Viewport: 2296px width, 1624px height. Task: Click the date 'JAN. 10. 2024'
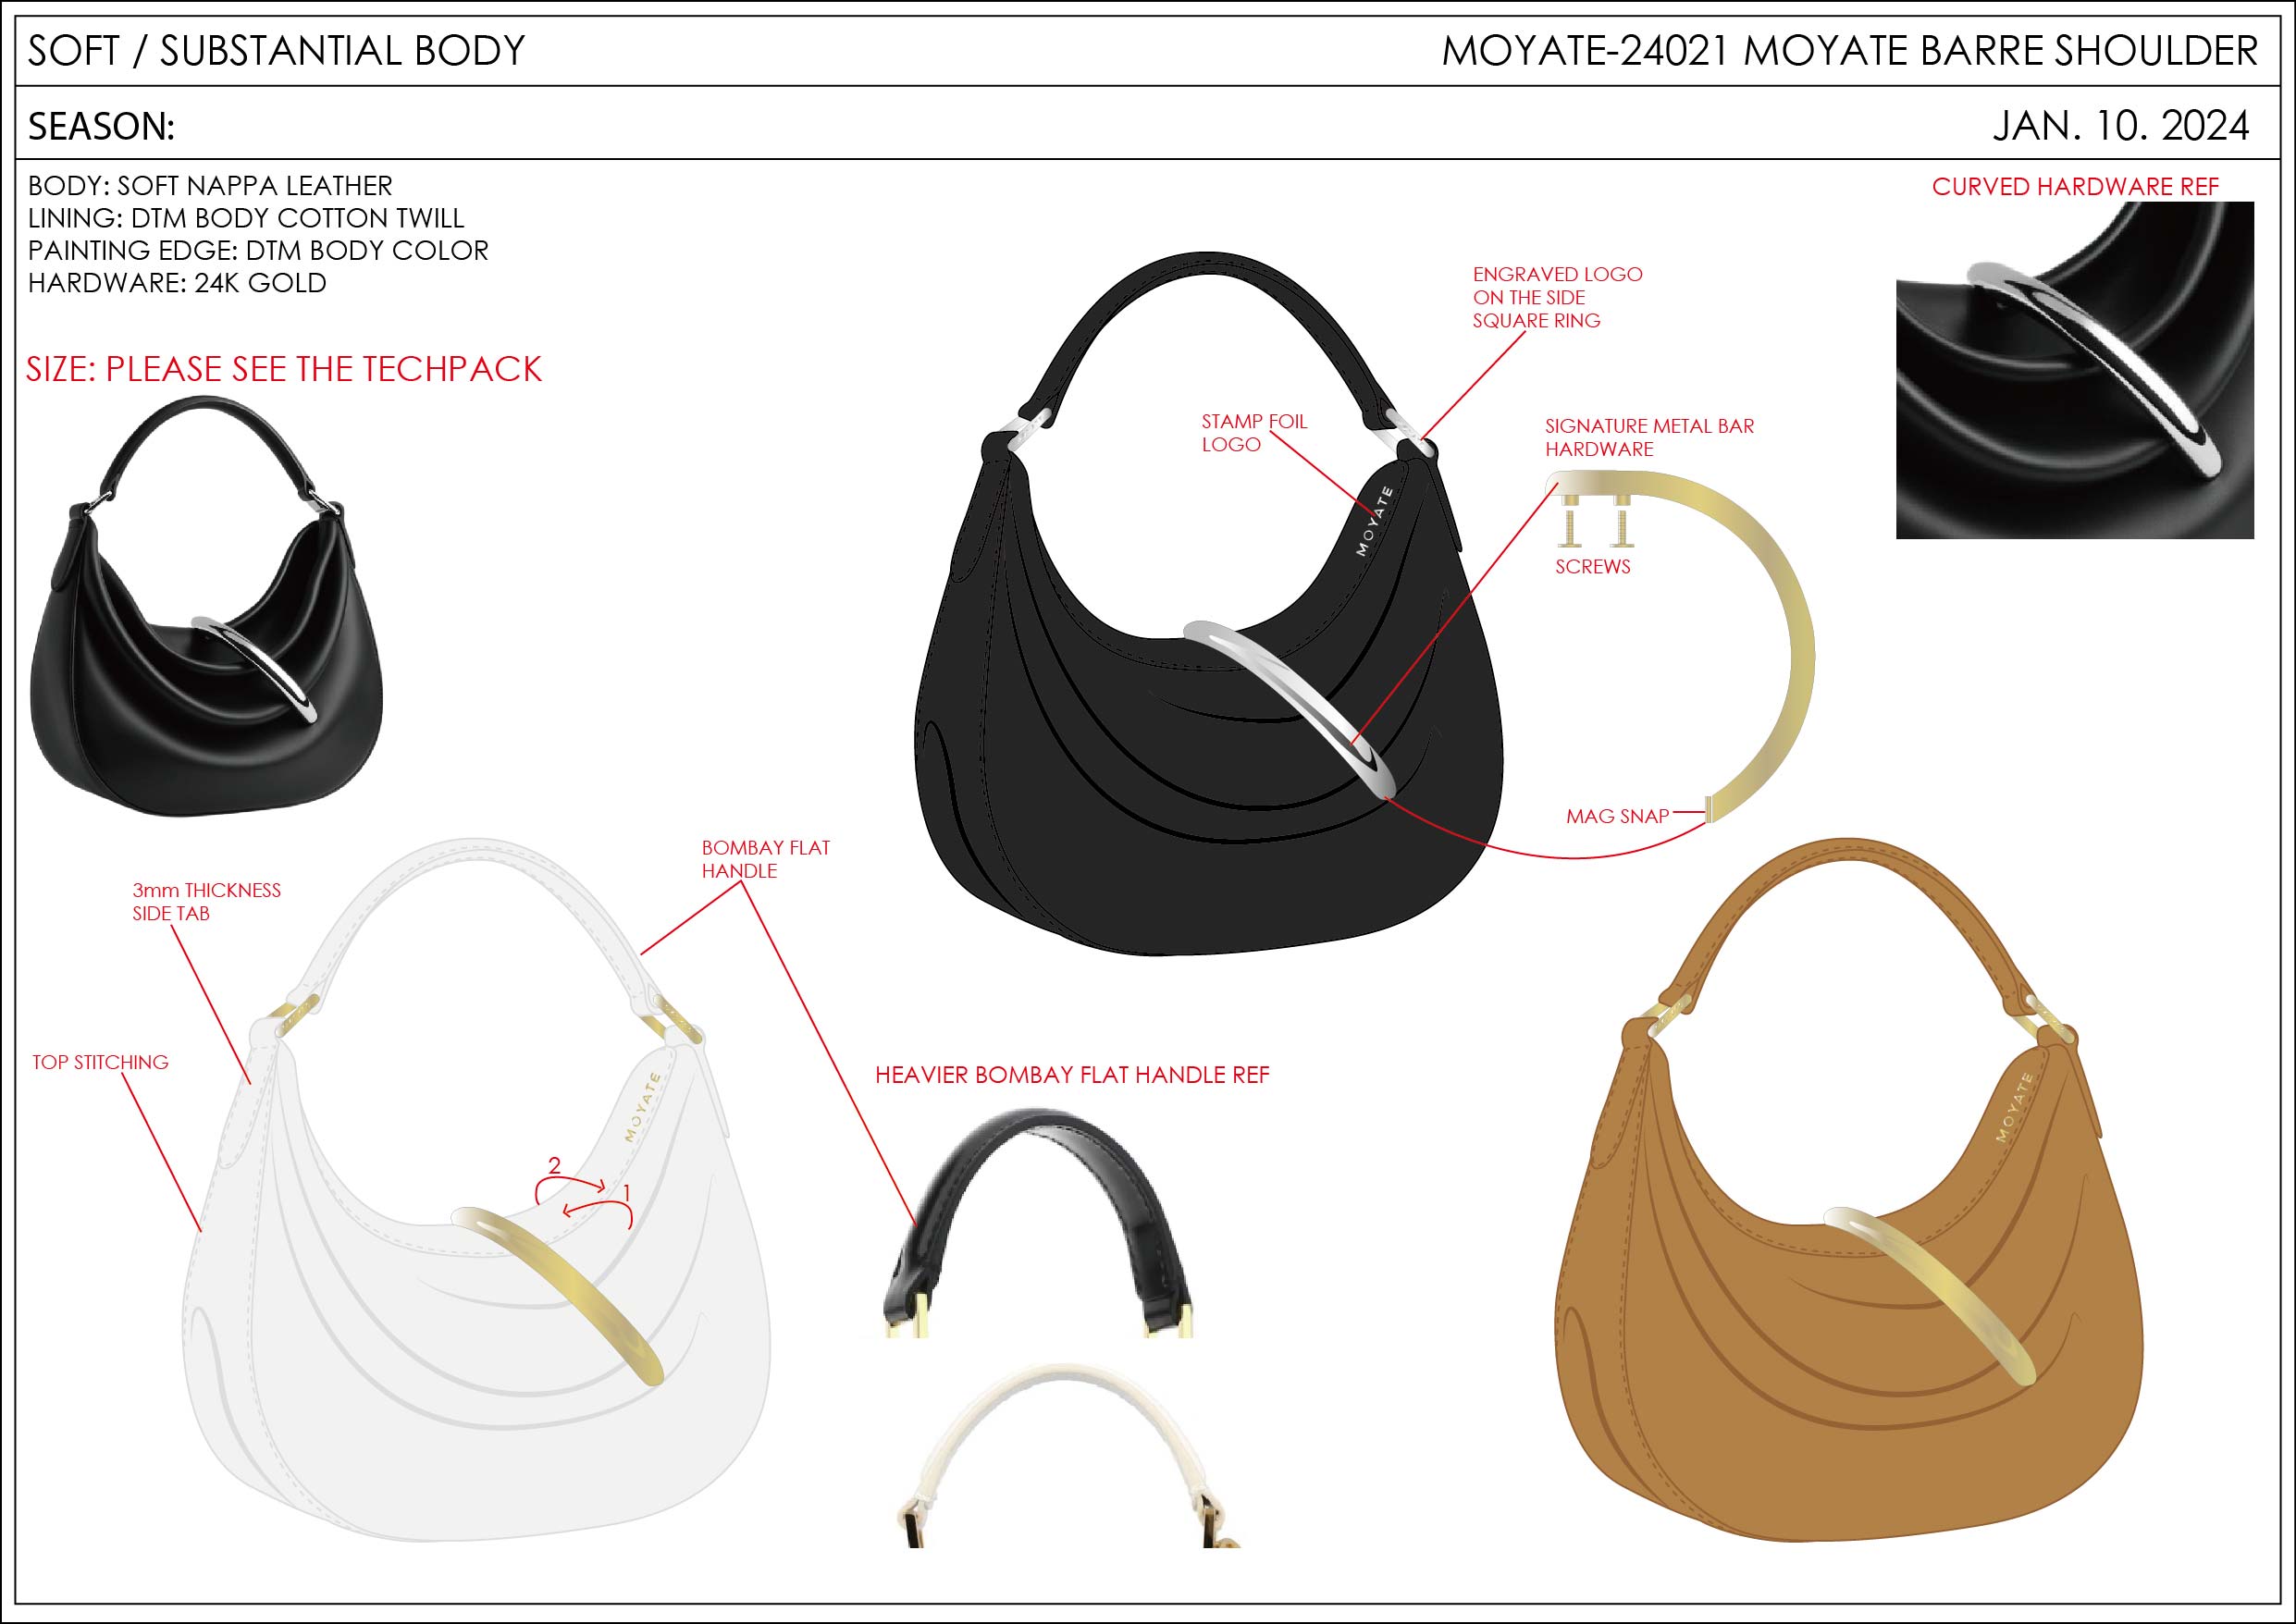2121,126
